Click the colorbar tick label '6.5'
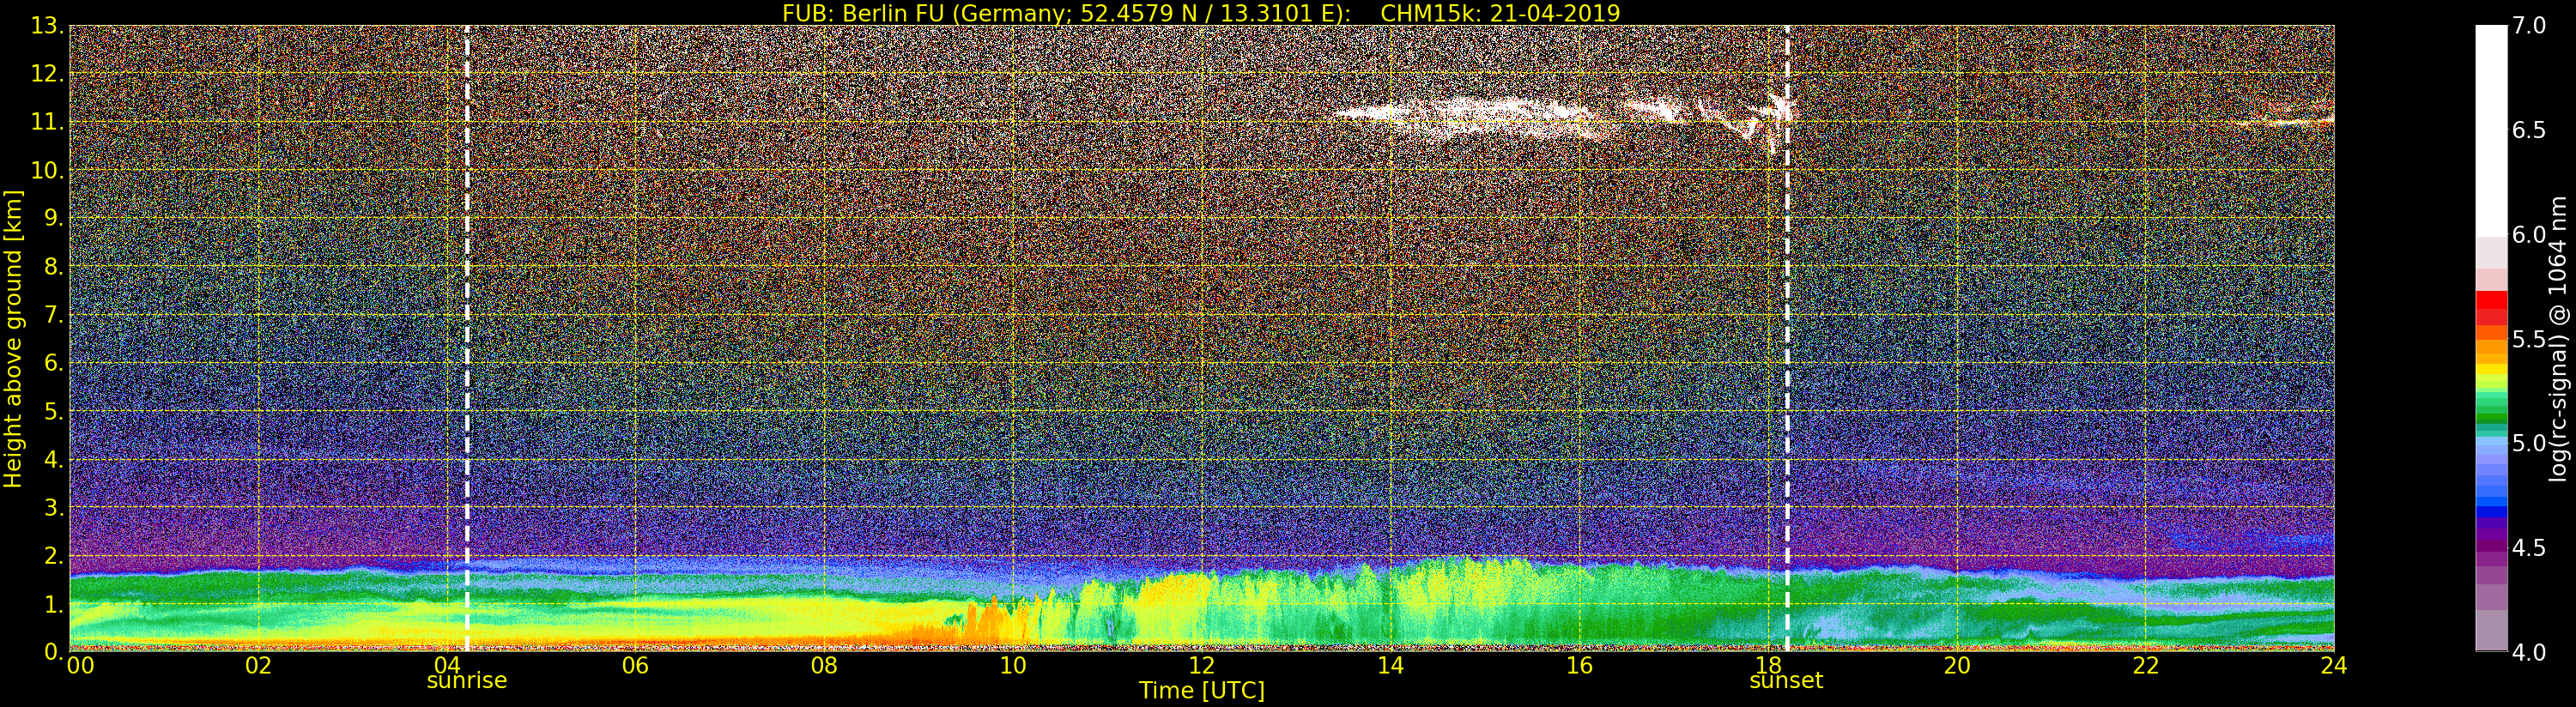This screenshot has width=2576, height=707. point(2529,131)
